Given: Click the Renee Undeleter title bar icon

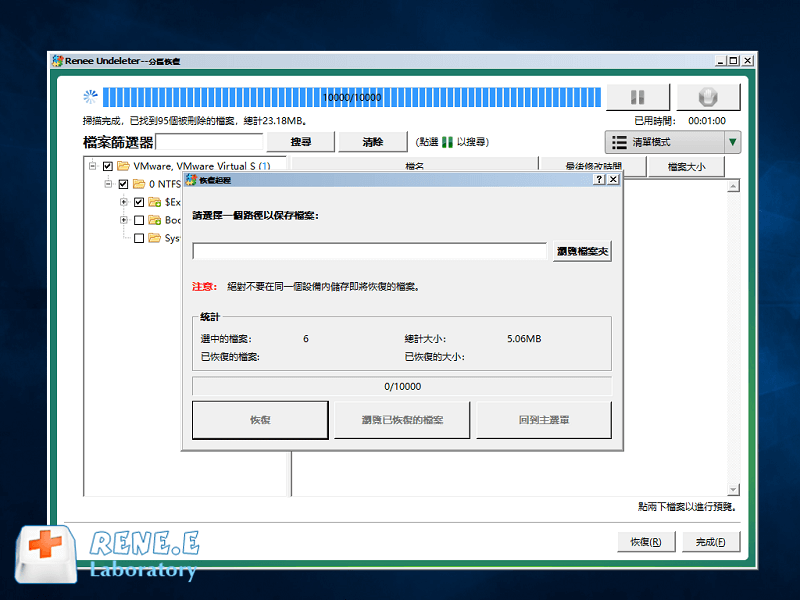Looking at the screenshot, I should [57, 61].
